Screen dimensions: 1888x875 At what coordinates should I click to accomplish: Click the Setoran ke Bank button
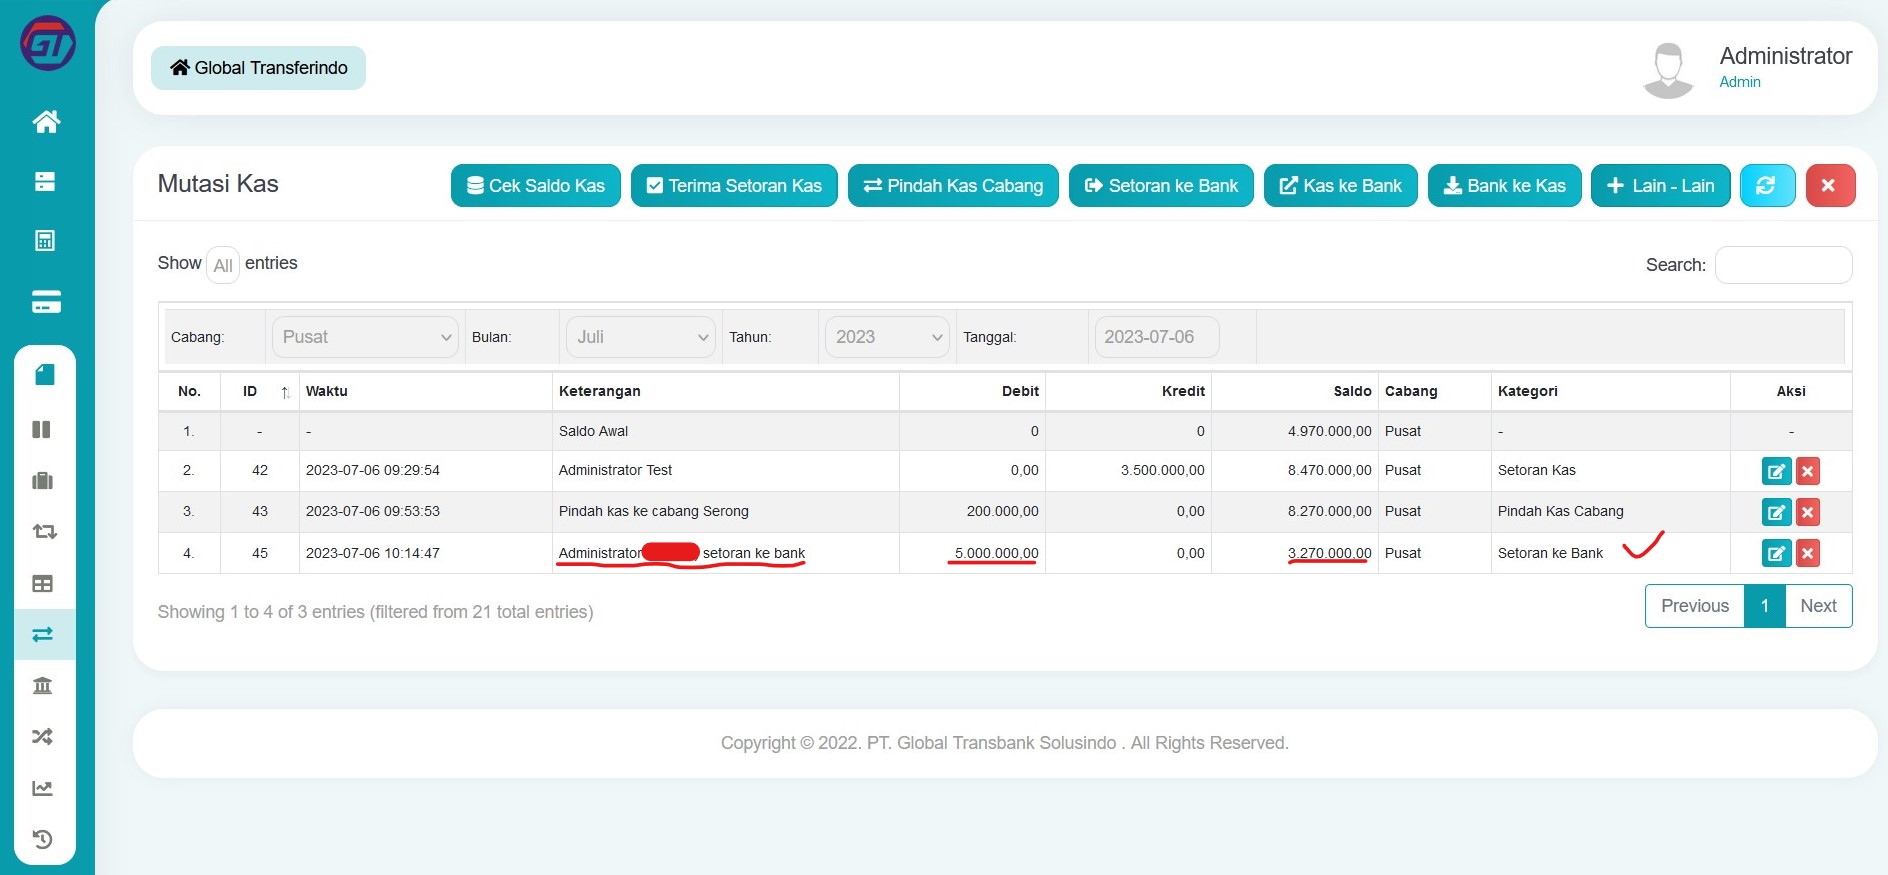(x=1161, y=185)
